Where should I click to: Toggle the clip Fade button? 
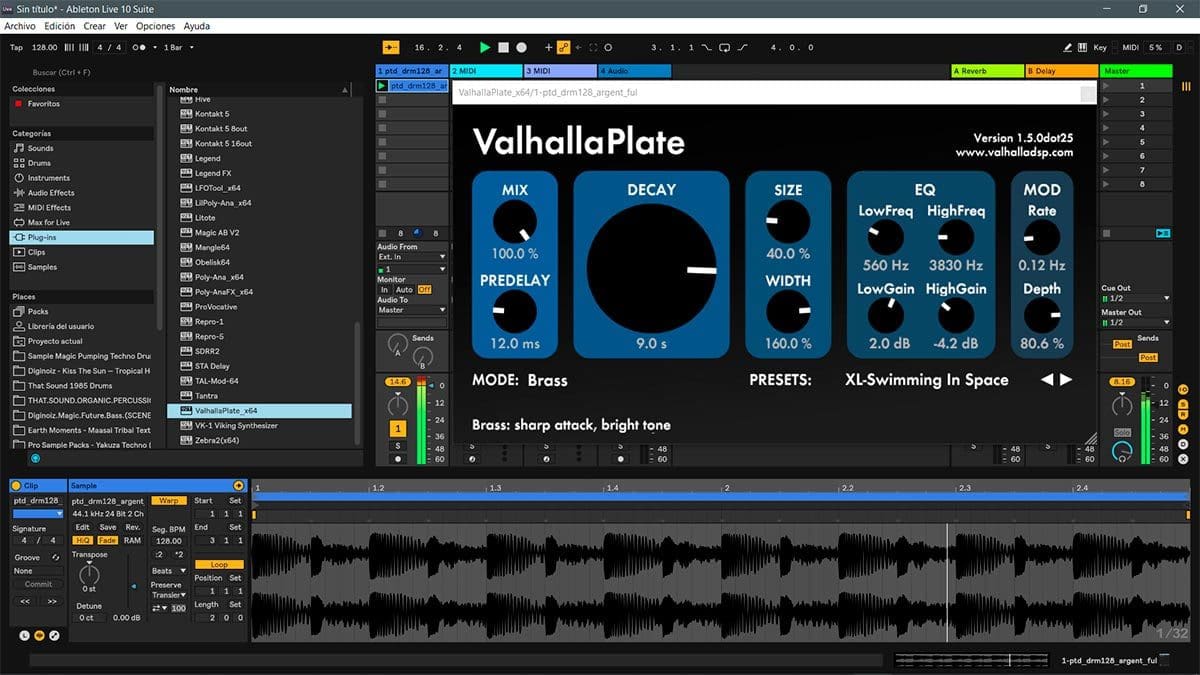coord(107,540)
